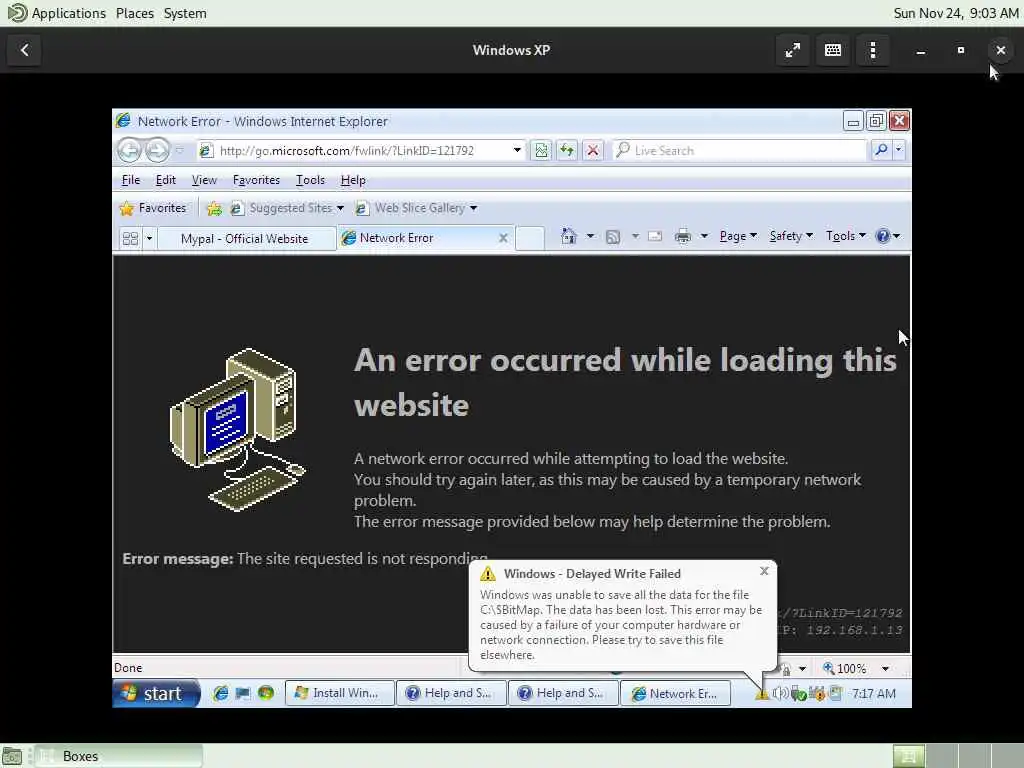Click the Show Desktop Quick Launch icon

click(243, 694)
